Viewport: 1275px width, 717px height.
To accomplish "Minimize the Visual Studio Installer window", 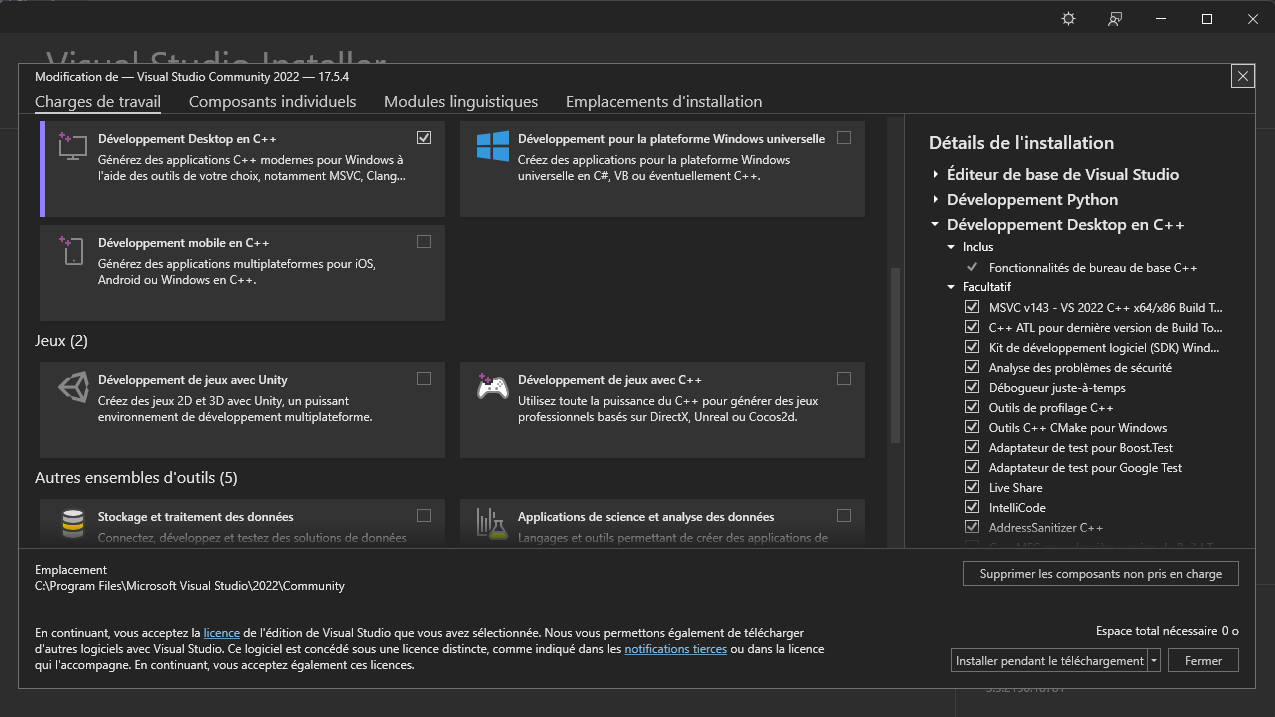I will click(1161, 19).
